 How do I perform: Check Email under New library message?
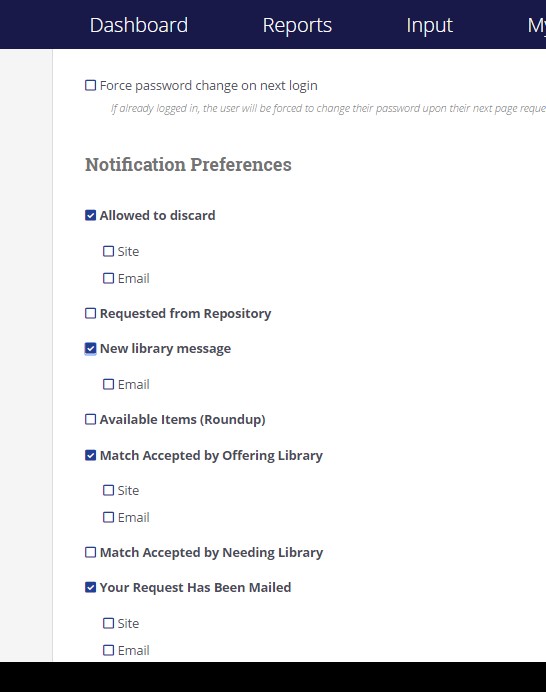109,384
